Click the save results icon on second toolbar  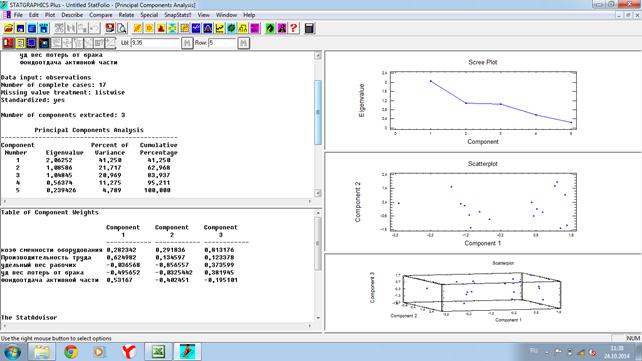[x=43, y=43]
